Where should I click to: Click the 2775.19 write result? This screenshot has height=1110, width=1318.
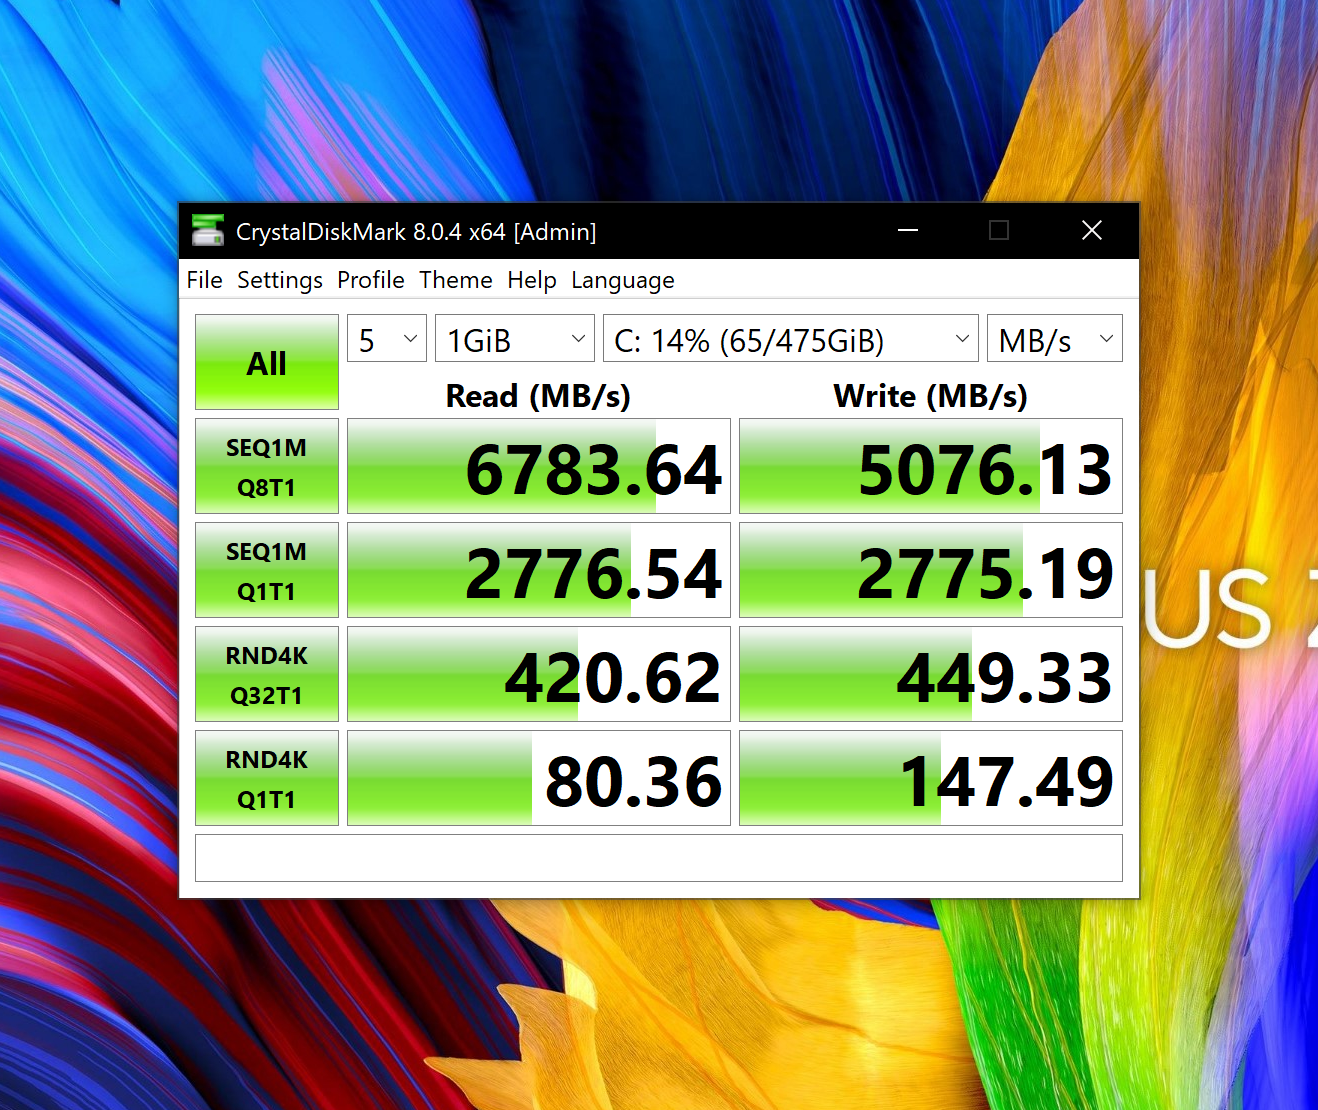pos(931,570)
